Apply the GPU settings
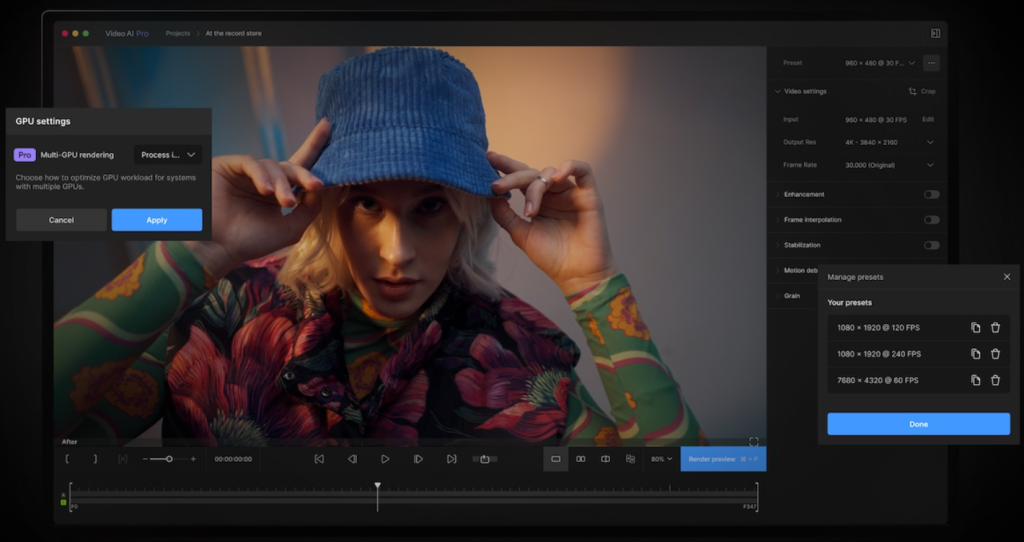 pyautogui.click(x=156, y=220)
